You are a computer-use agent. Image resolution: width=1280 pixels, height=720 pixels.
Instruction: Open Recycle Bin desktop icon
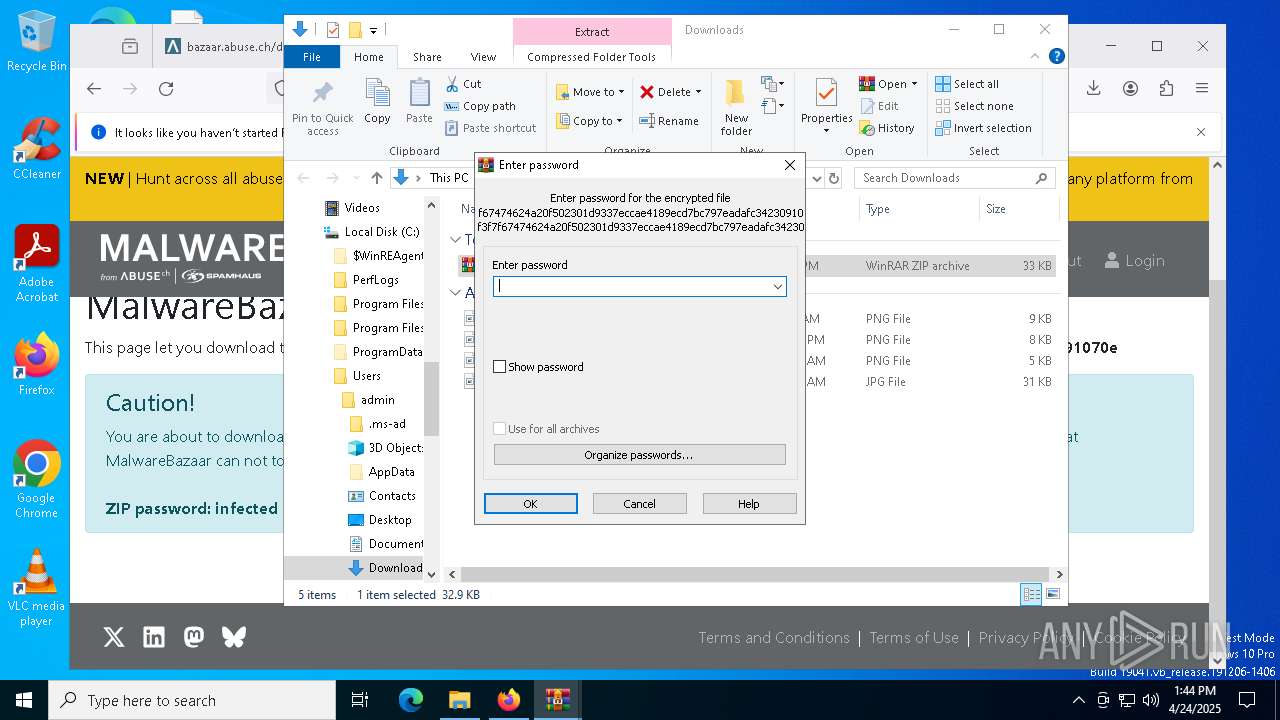click(36, 41)
